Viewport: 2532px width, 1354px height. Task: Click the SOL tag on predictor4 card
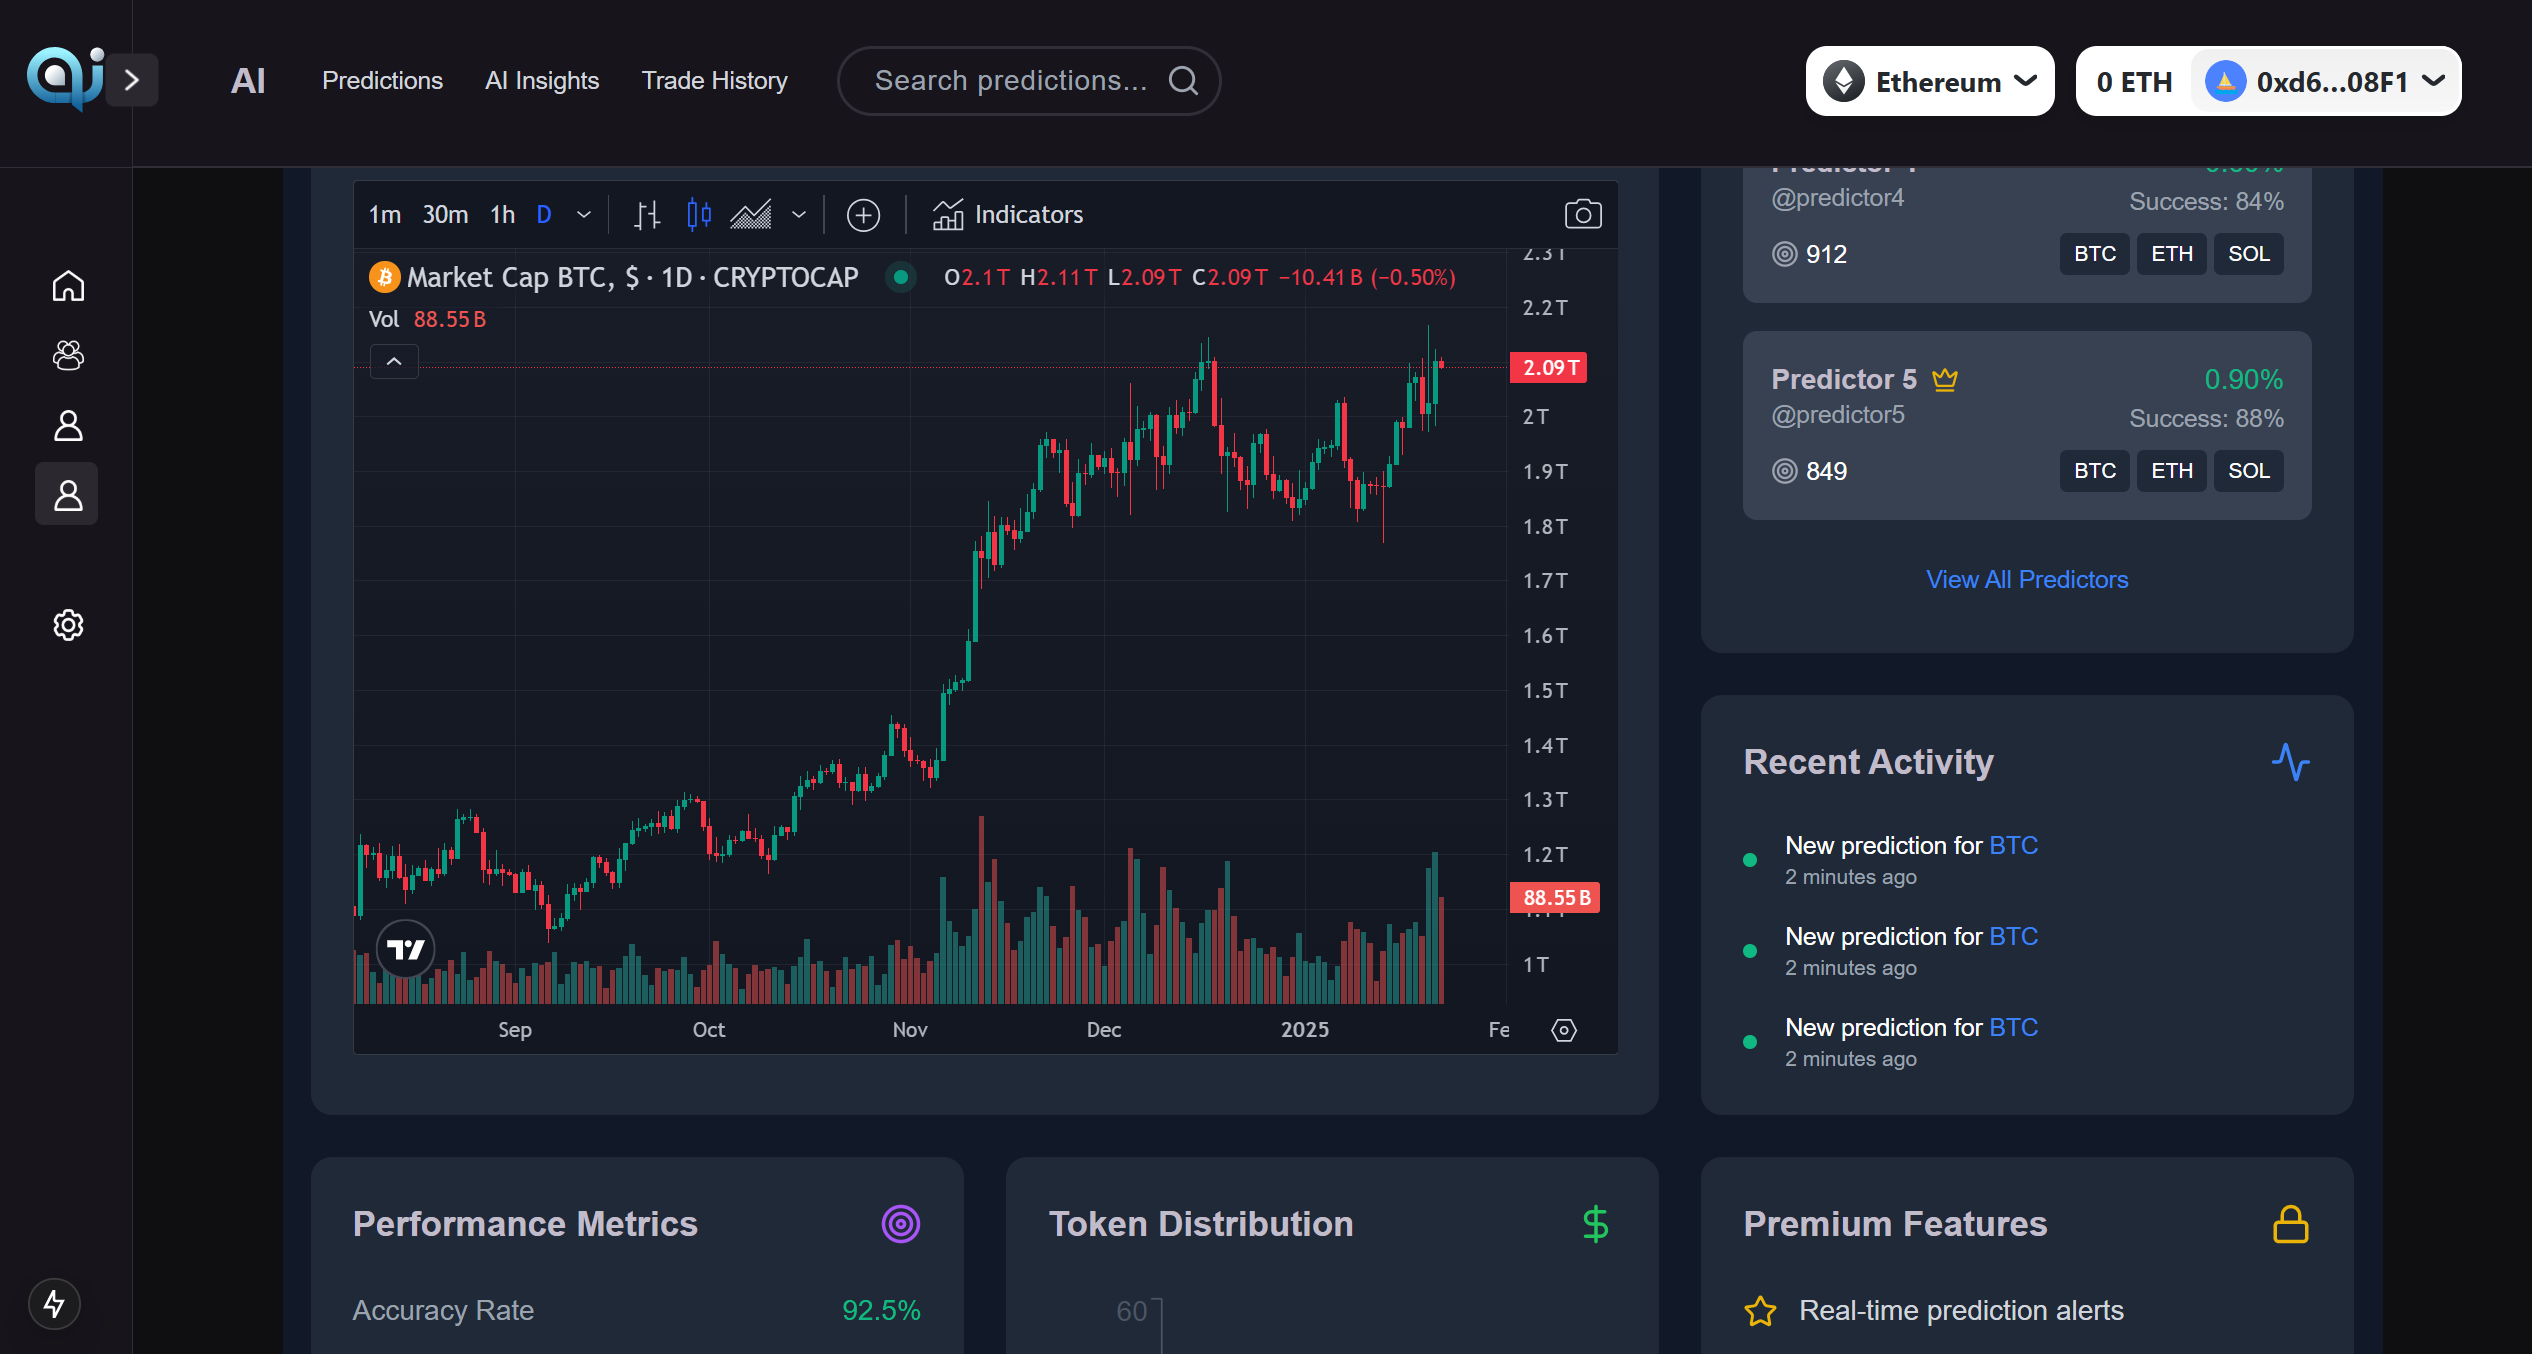(x=2249, y=254)
